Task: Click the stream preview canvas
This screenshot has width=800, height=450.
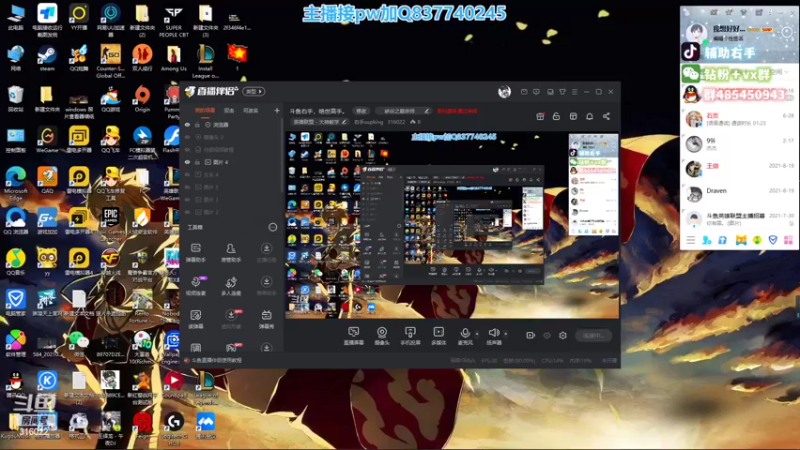Action: click(452, 224)
